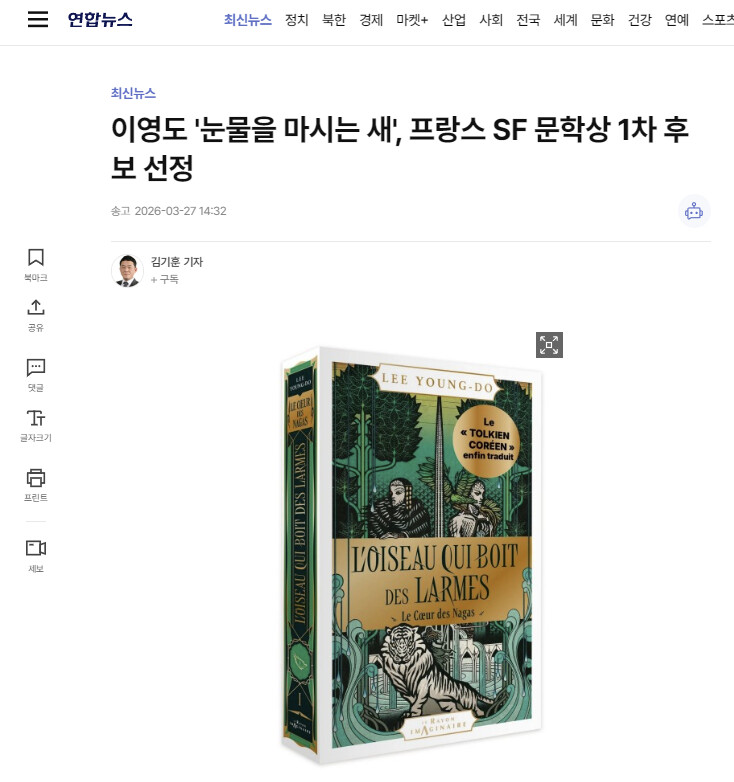734x782 pixels.
Task: Open the hamburger menu icon
Action: click(x=38, y=19)
